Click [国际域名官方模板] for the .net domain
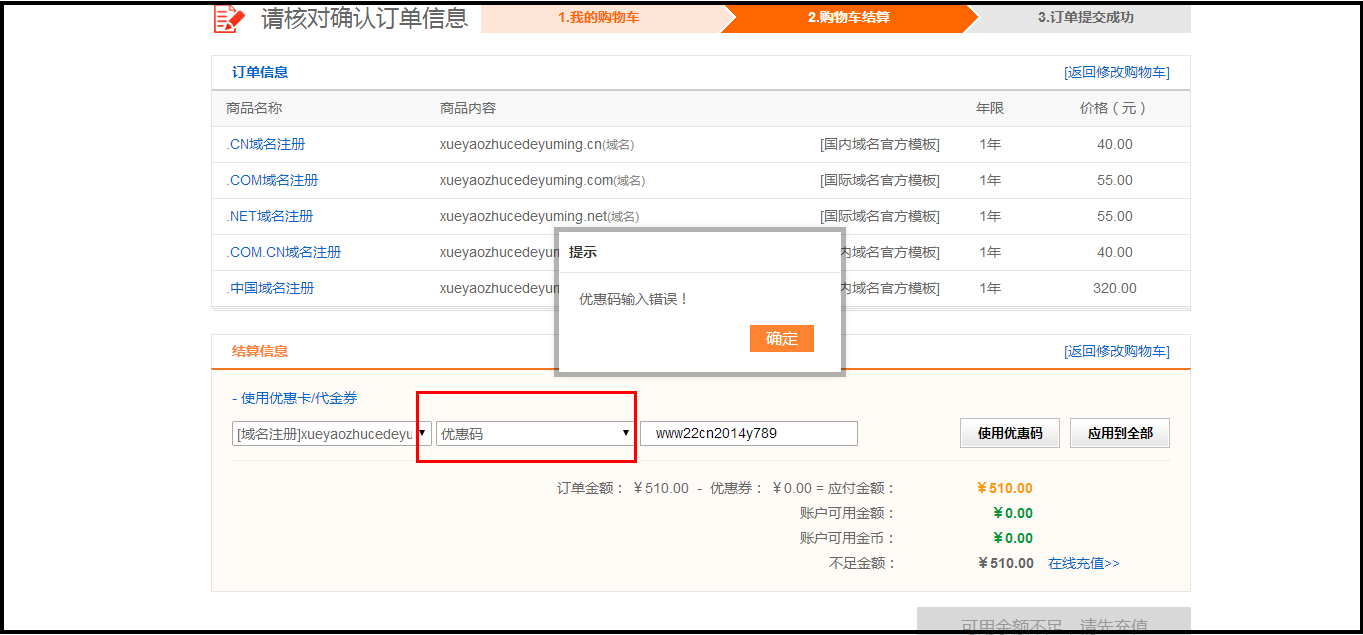 (x=879, y=216)
